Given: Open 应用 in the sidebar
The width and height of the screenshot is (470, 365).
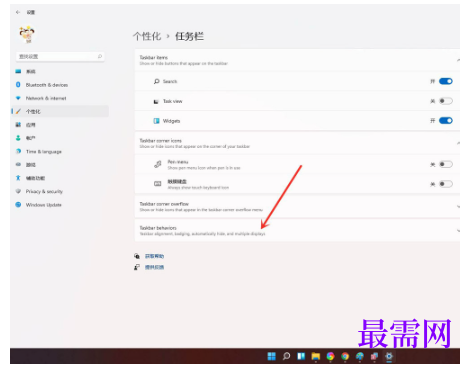Looking at the screenshot, I should pos(60,125).
